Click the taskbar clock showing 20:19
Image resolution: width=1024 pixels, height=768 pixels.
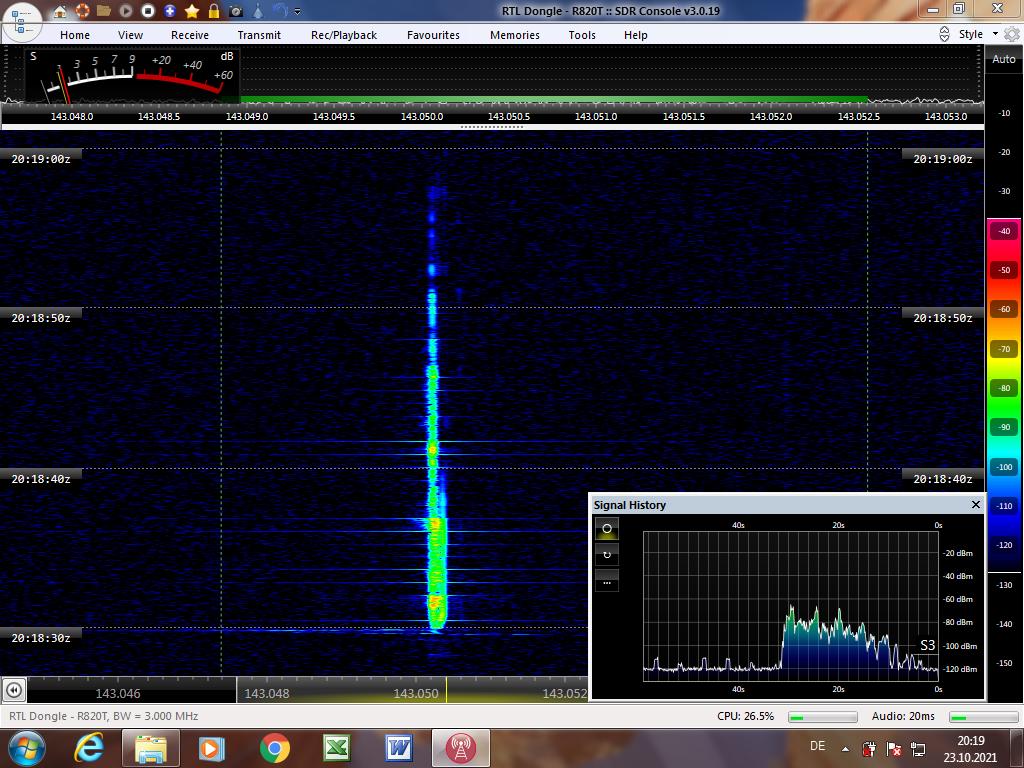(x=970, y=749)
